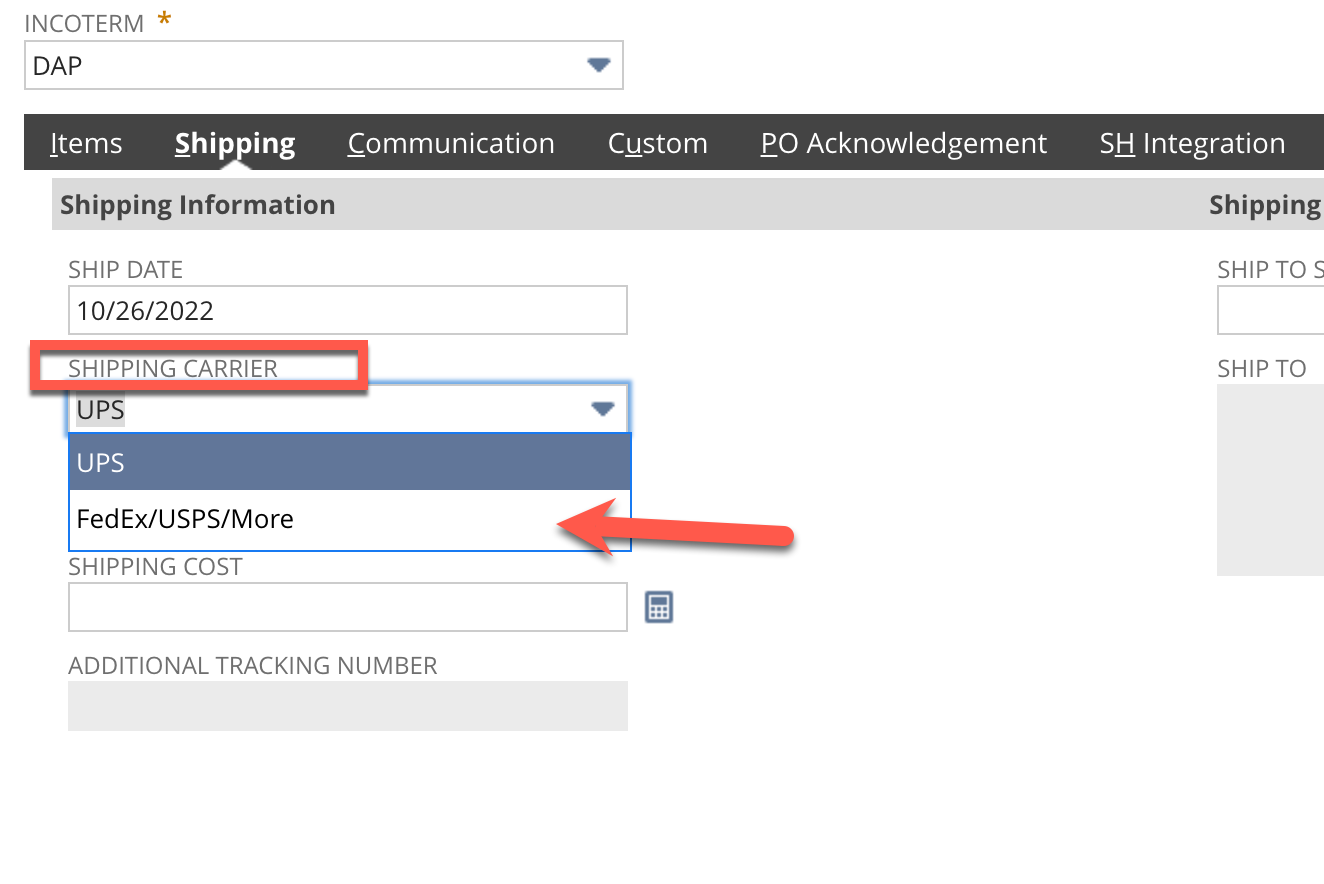Open the calculator next to Shipping Cost
This screenshot has height=884, width=1324.
pos(659,607)
